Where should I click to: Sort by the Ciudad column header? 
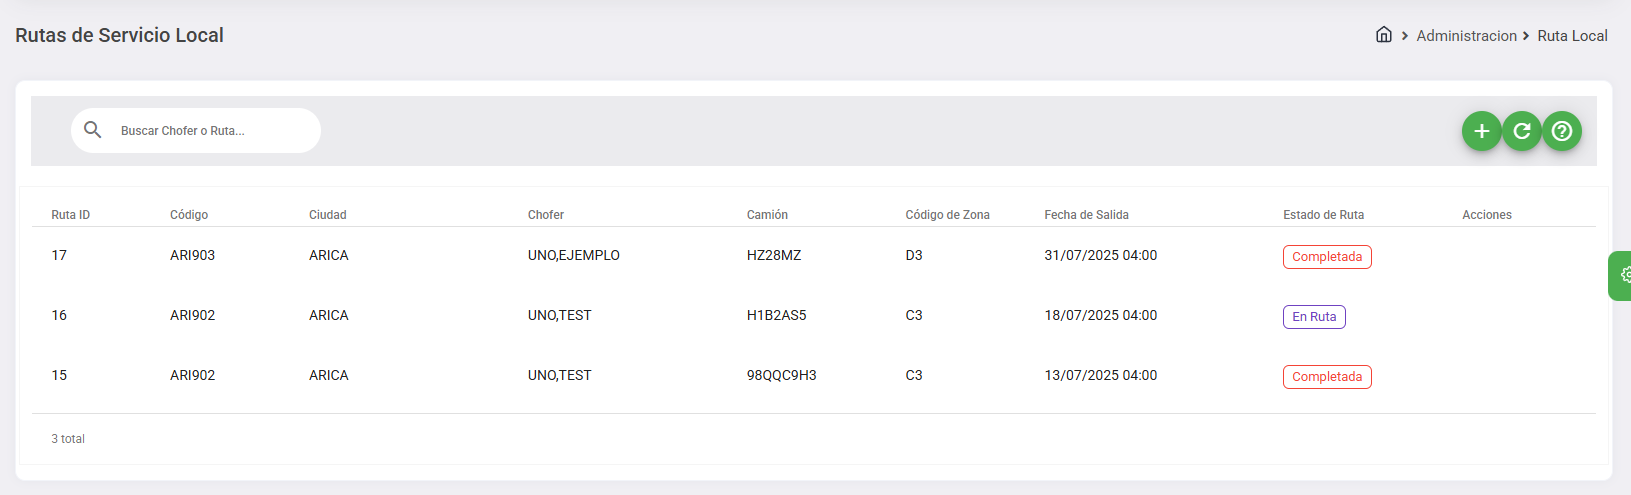click(327, 215)
